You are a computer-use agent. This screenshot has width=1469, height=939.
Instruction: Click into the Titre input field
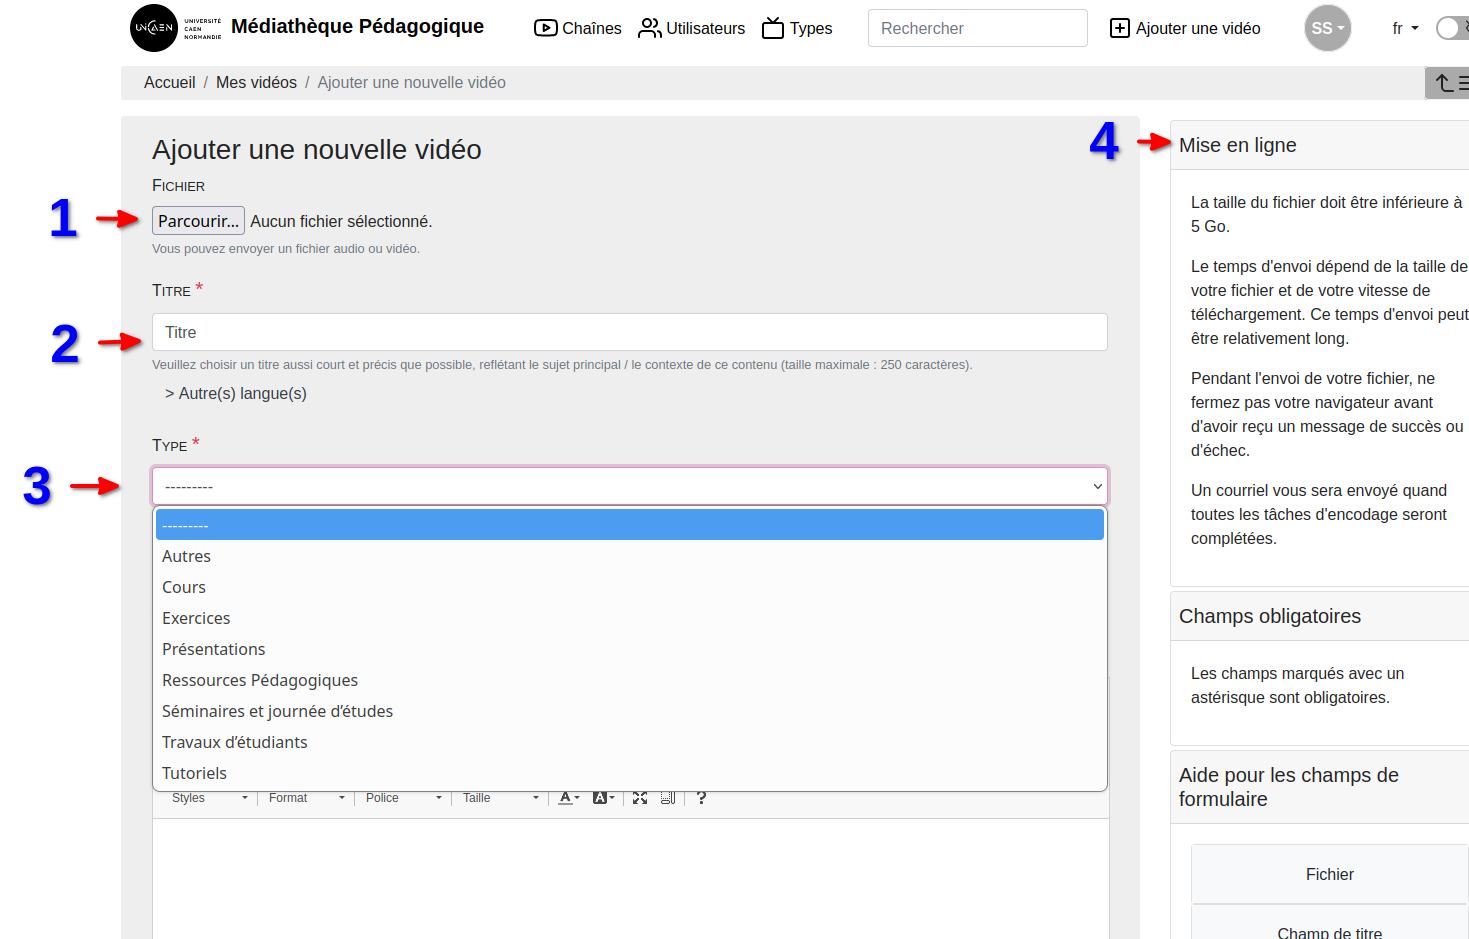pyautogui.click(x=629, y=332)
